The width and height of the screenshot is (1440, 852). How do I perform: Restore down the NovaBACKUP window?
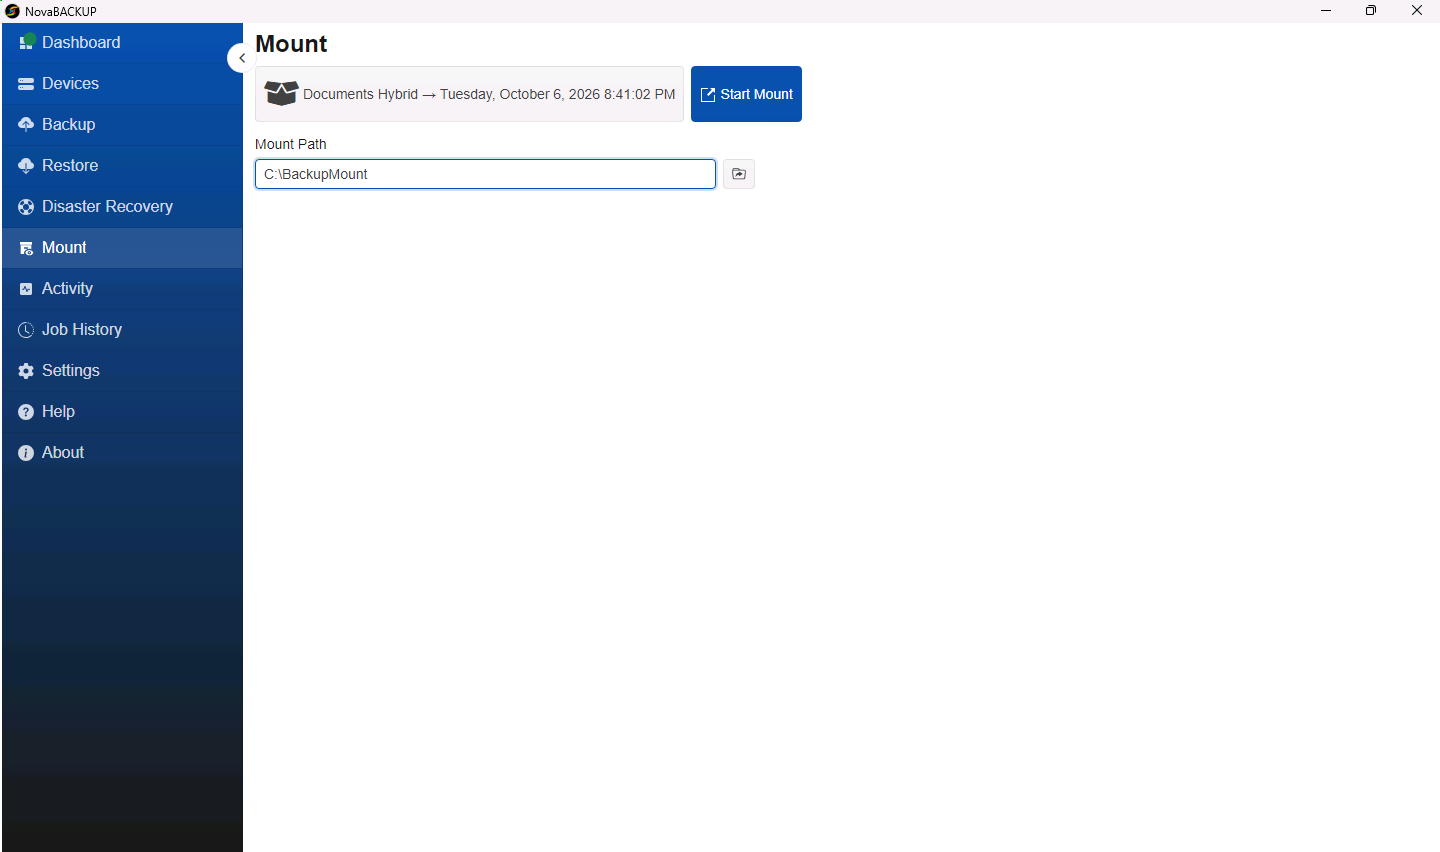click(x=1371, y=11)
